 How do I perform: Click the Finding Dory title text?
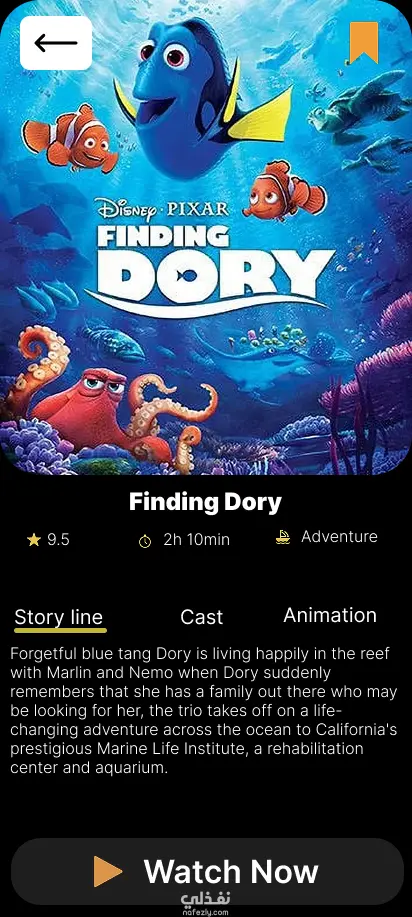click(x=205, y=502)
